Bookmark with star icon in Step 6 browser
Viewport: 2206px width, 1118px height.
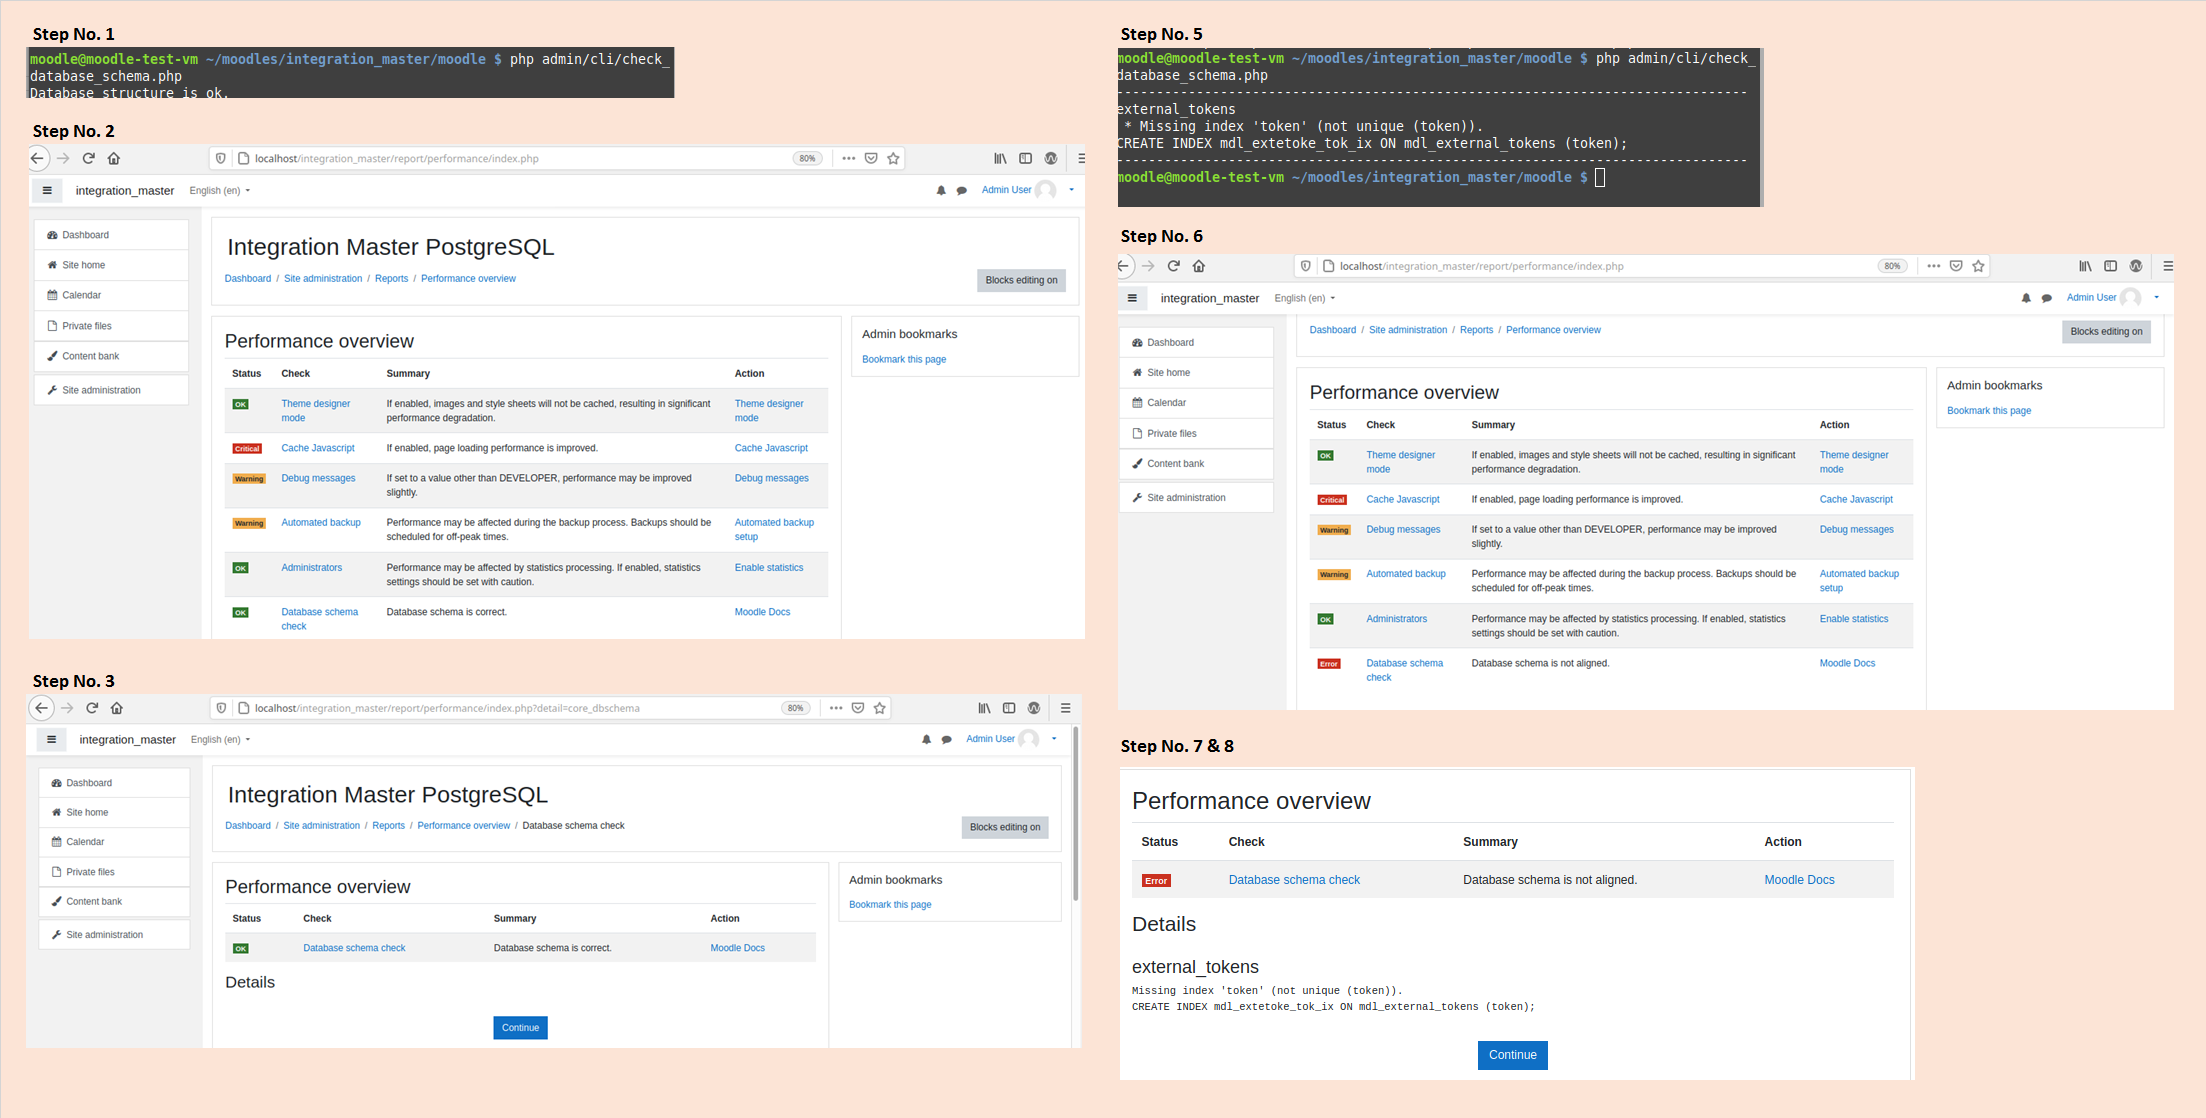(x=1978, y=266)
